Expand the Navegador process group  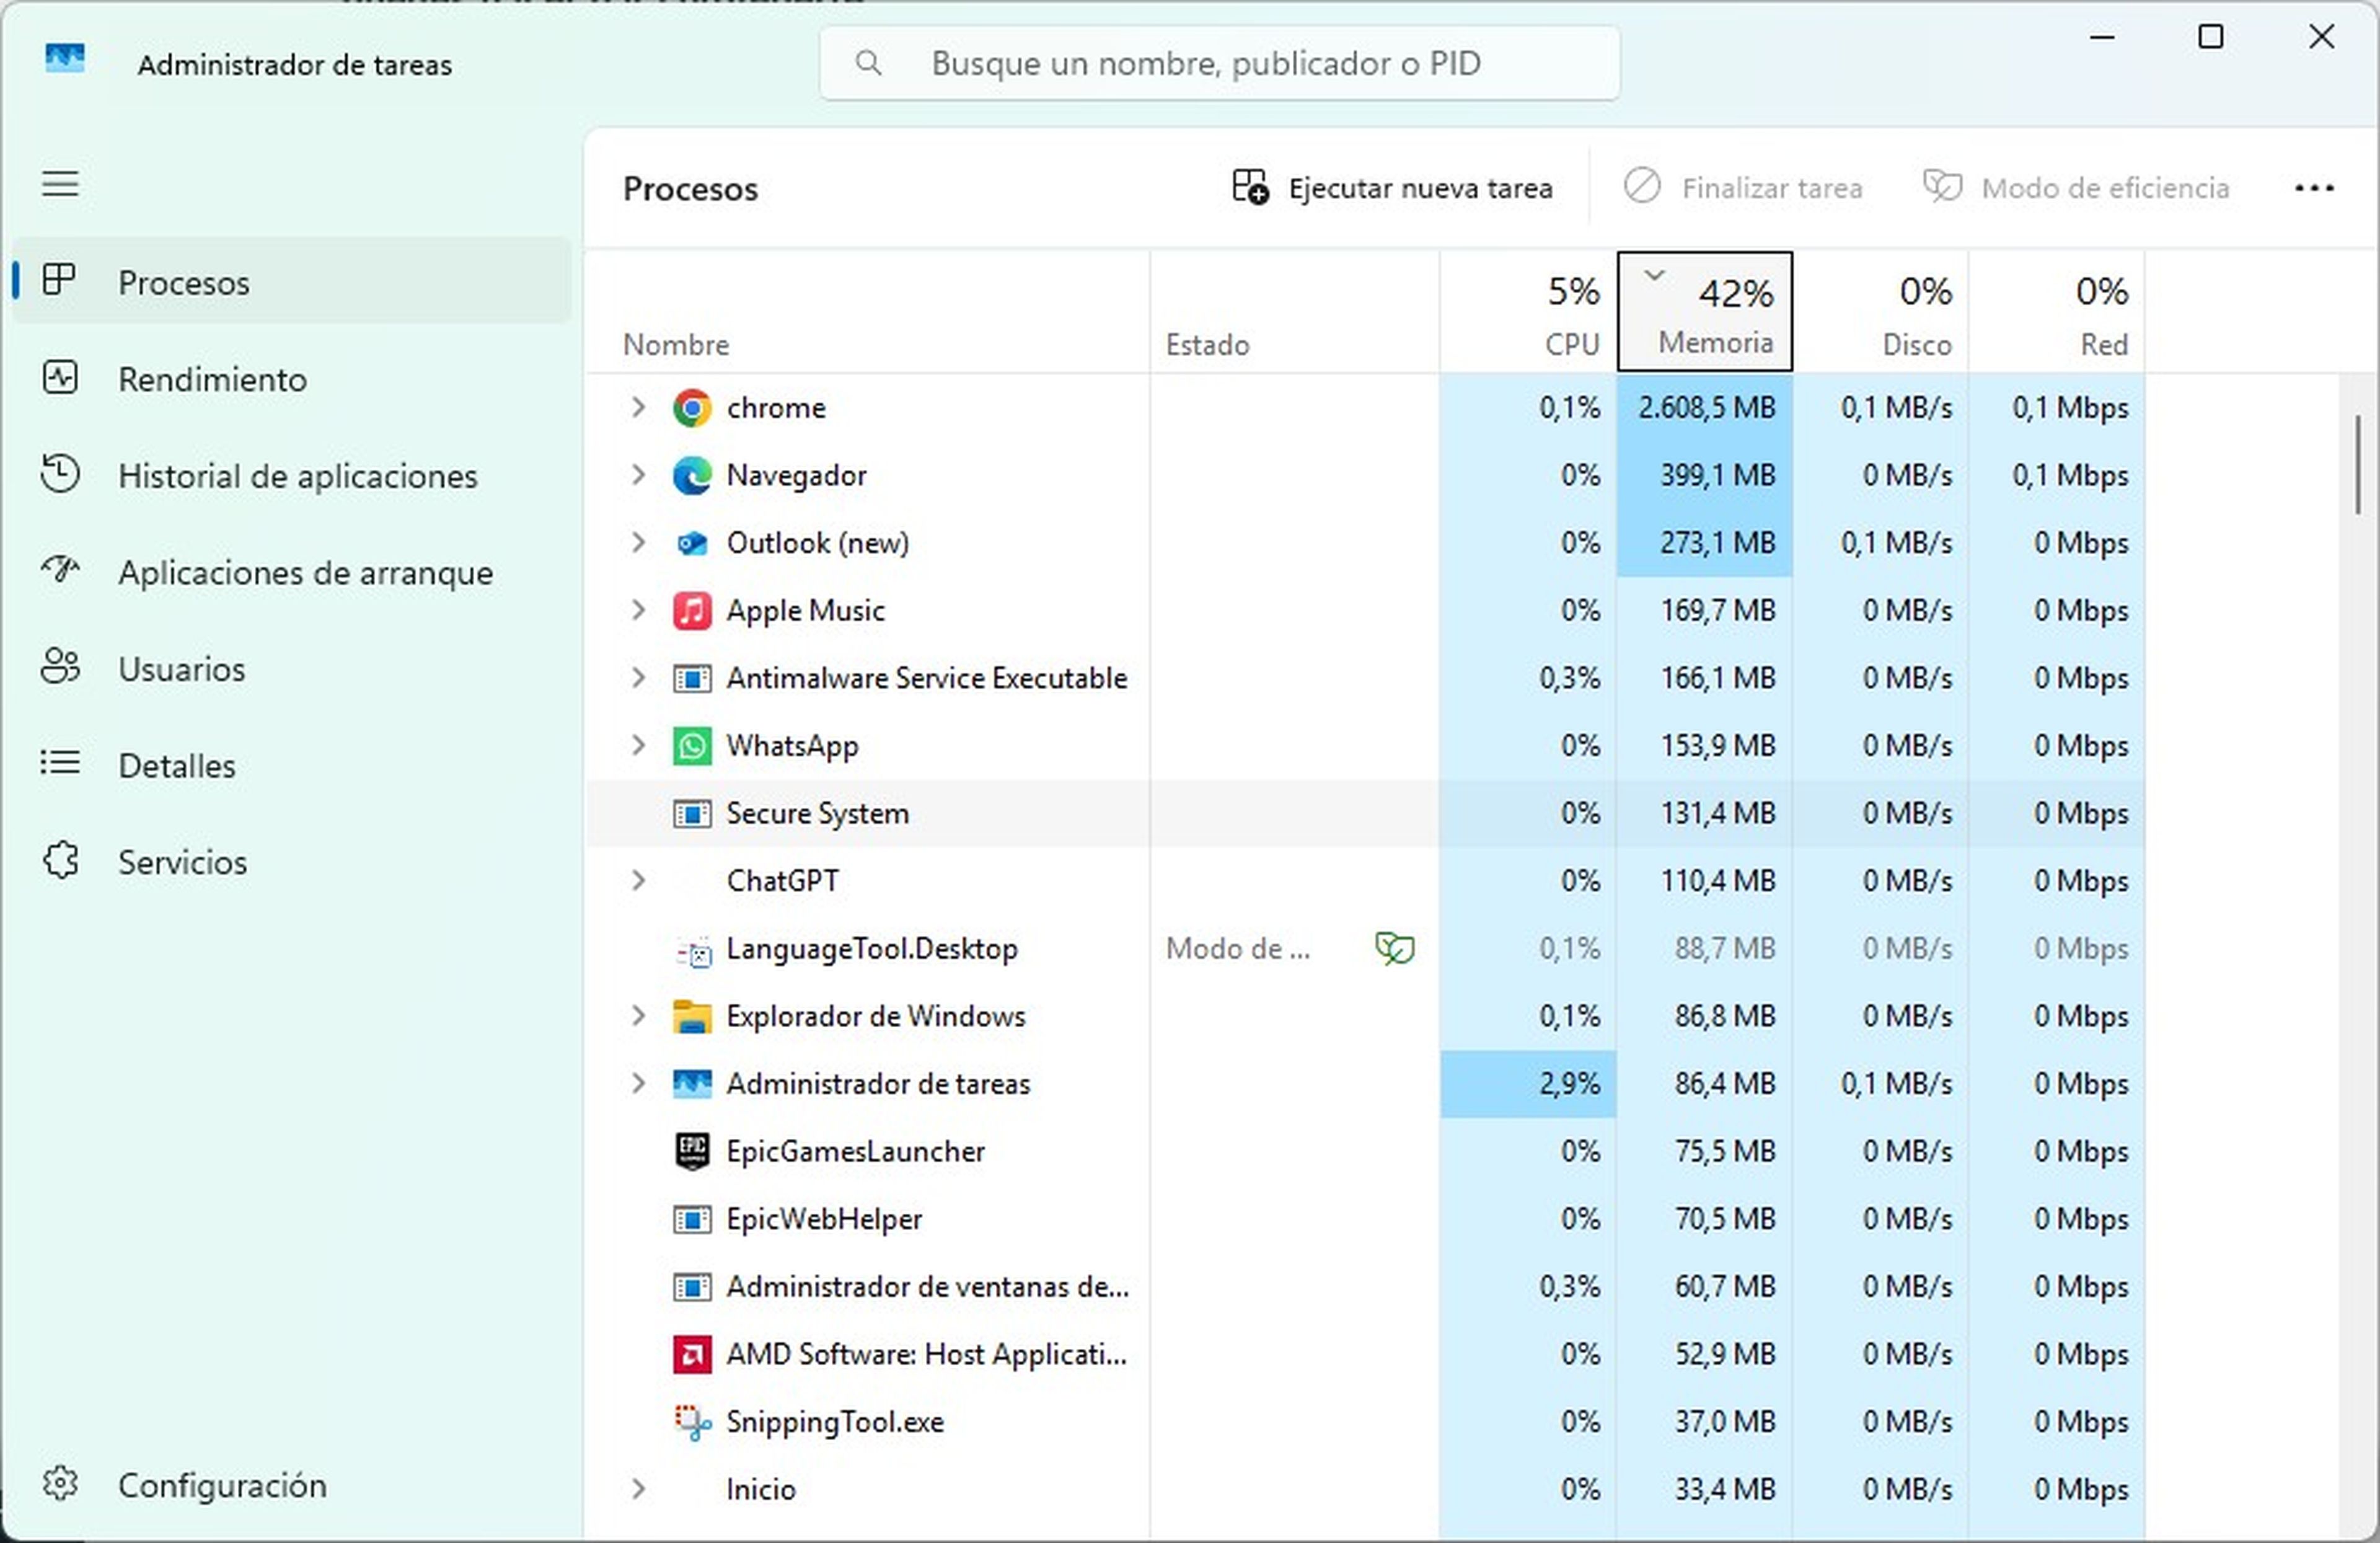[x=638, y=476]
